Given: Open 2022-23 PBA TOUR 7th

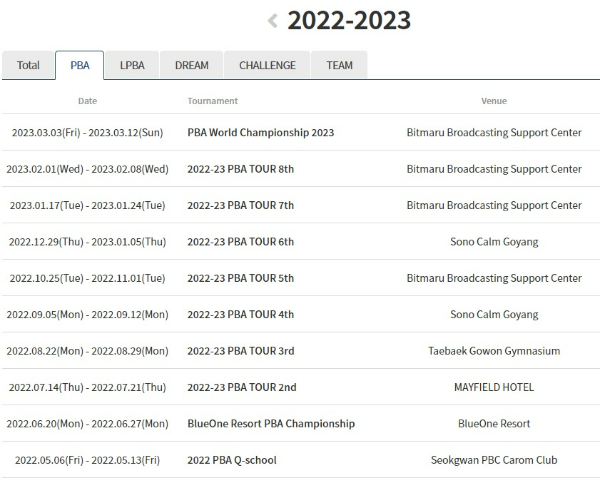Looking at the screenshot, I should coord(241,205).
